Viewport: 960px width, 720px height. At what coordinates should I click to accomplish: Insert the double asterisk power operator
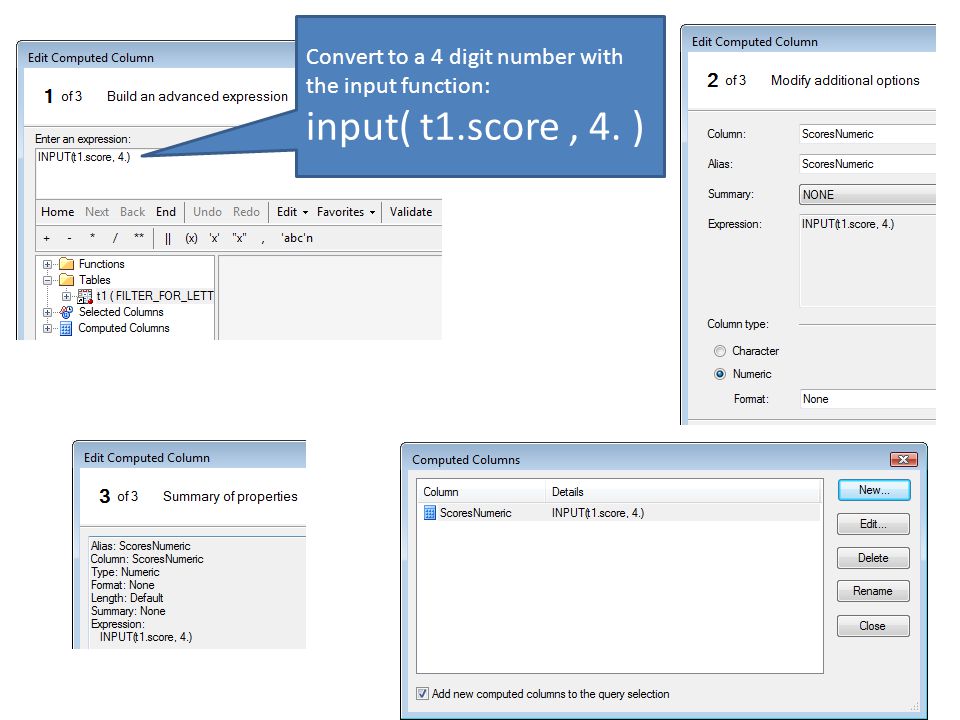coord(139,238)
